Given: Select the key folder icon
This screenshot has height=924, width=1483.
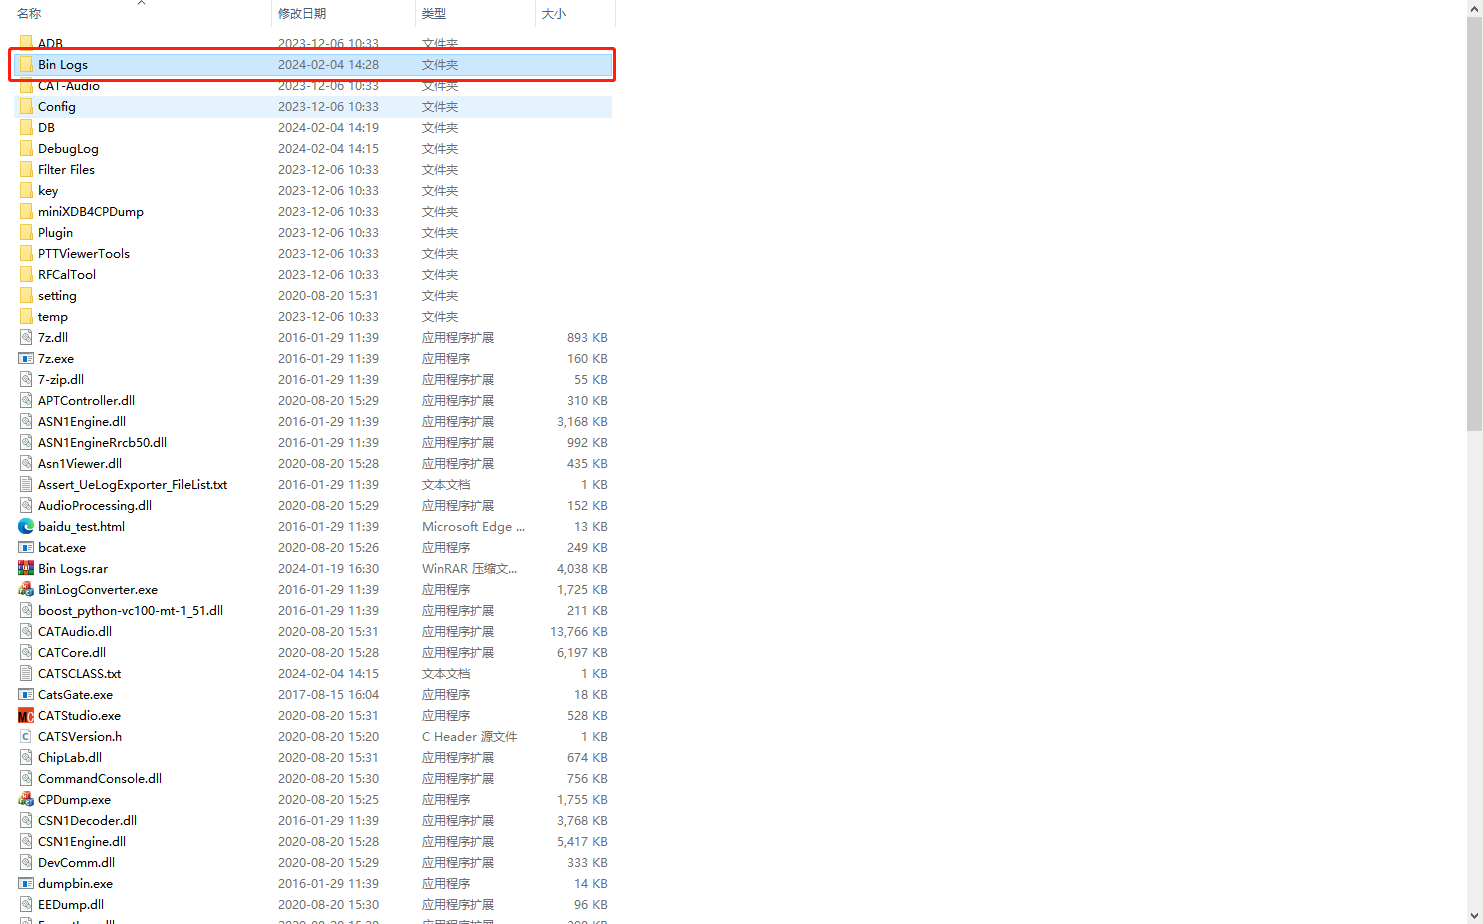Looking at the screenshot, I should coord(26,190).
